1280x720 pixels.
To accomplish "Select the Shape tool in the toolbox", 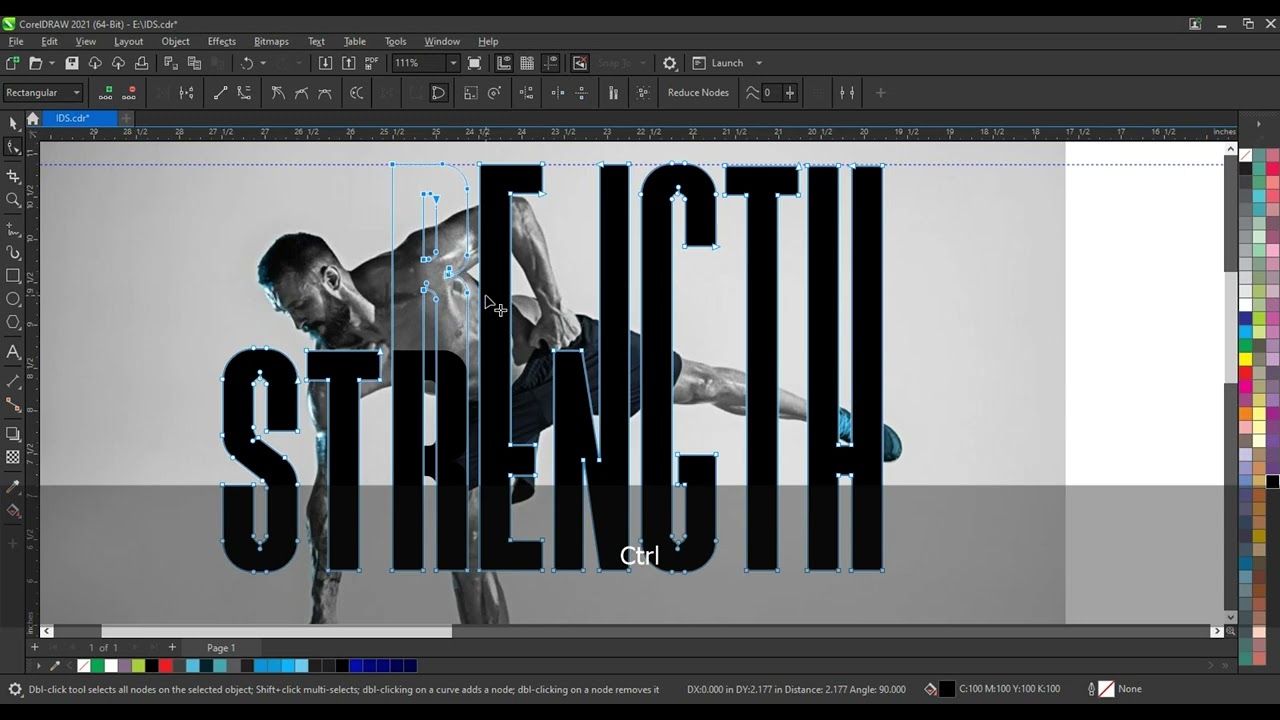I will tap(13, 148).
